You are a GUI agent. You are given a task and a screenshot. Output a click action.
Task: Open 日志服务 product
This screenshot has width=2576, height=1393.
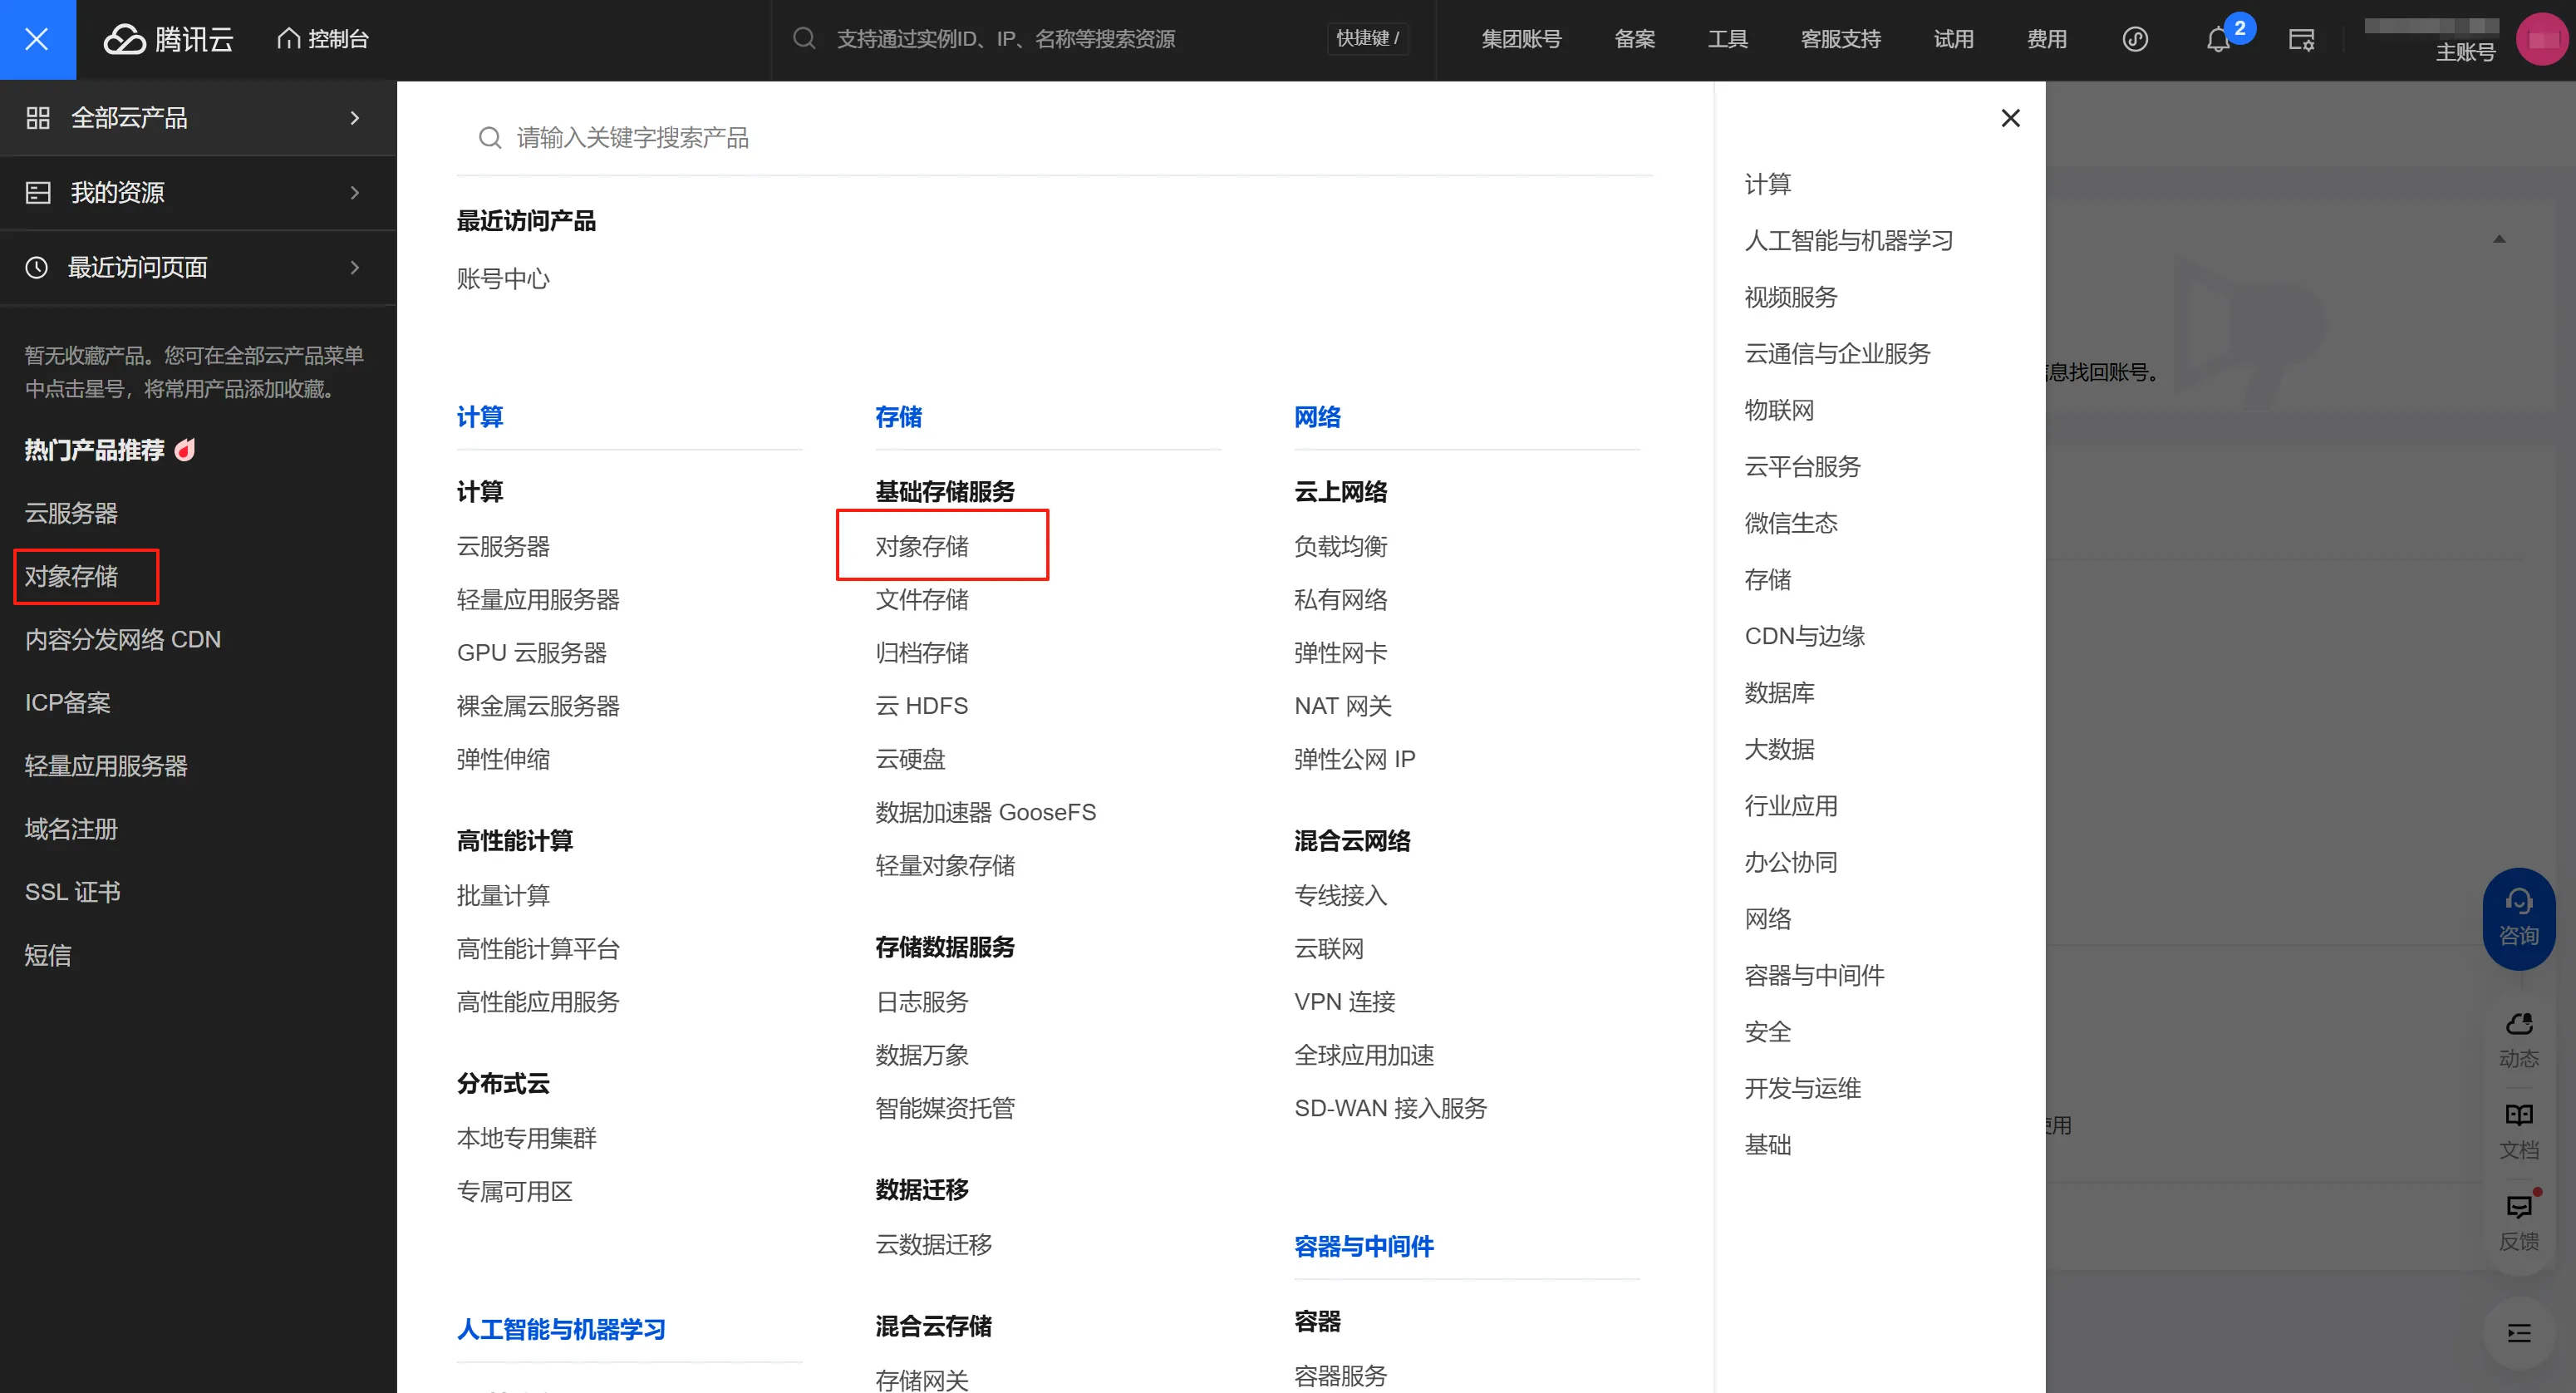click(x=921, y=1002)
